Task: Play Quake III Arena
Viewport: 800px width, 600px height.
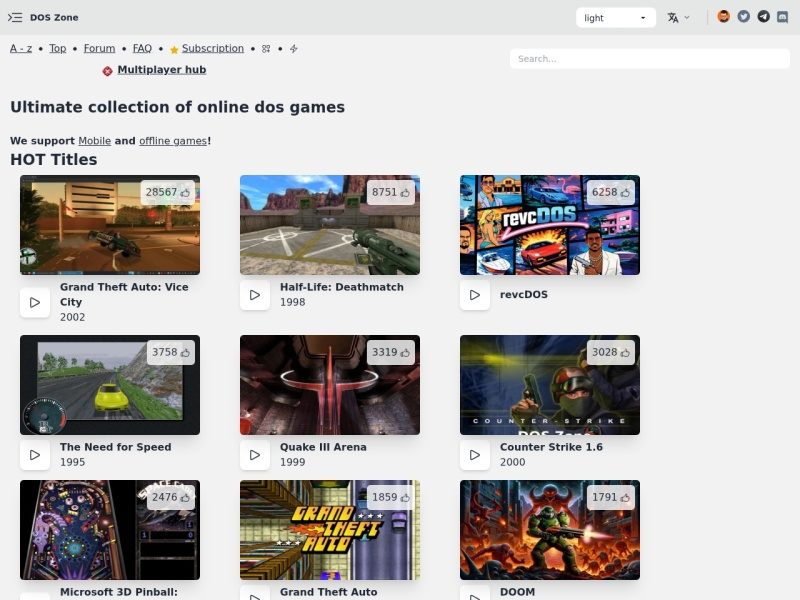Action: [x=255, y=455]
